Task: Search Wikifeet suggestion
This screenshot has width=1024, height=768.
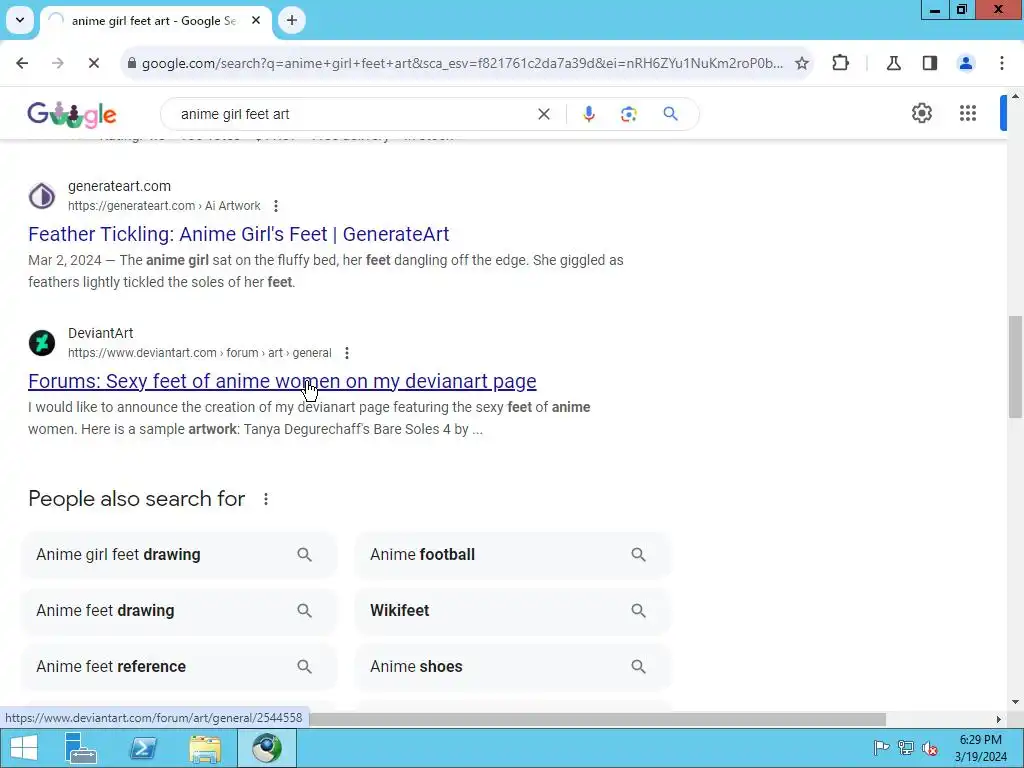Action: pos(513,611)
